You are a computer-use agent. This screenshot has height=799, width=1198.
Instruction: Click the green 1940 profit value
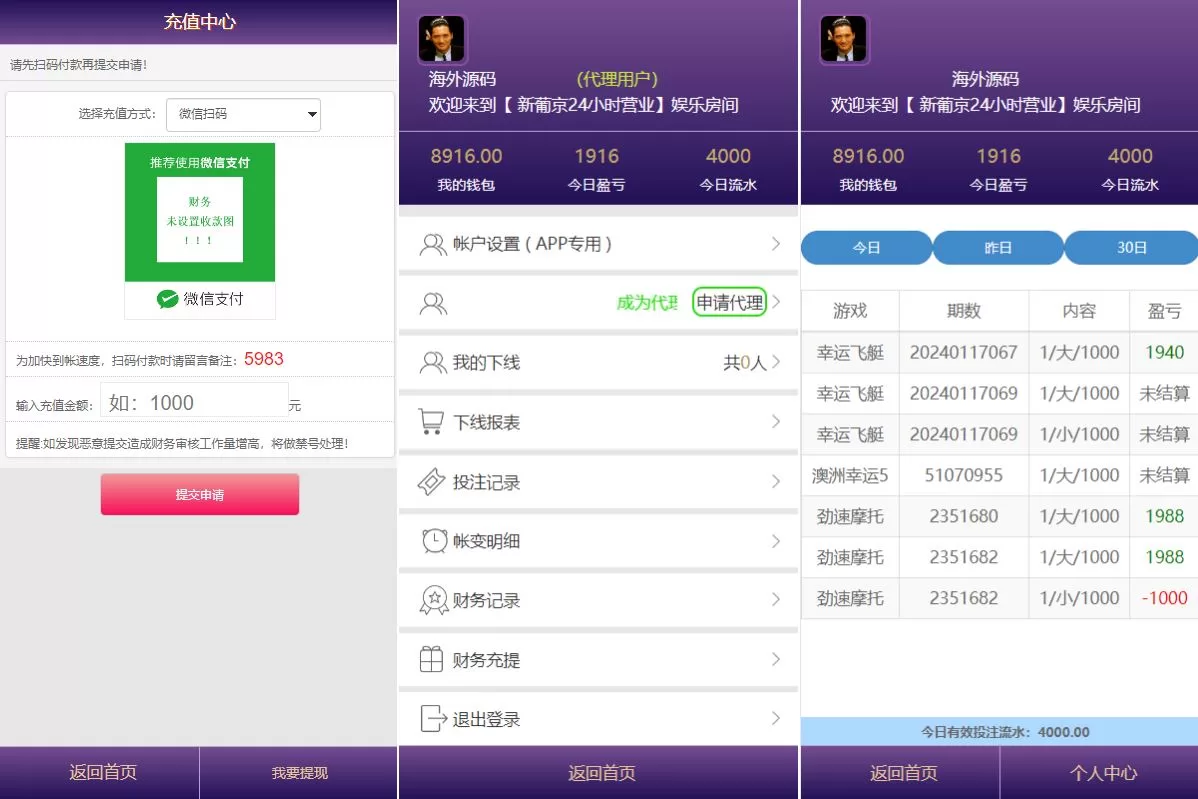[1164, 352]
